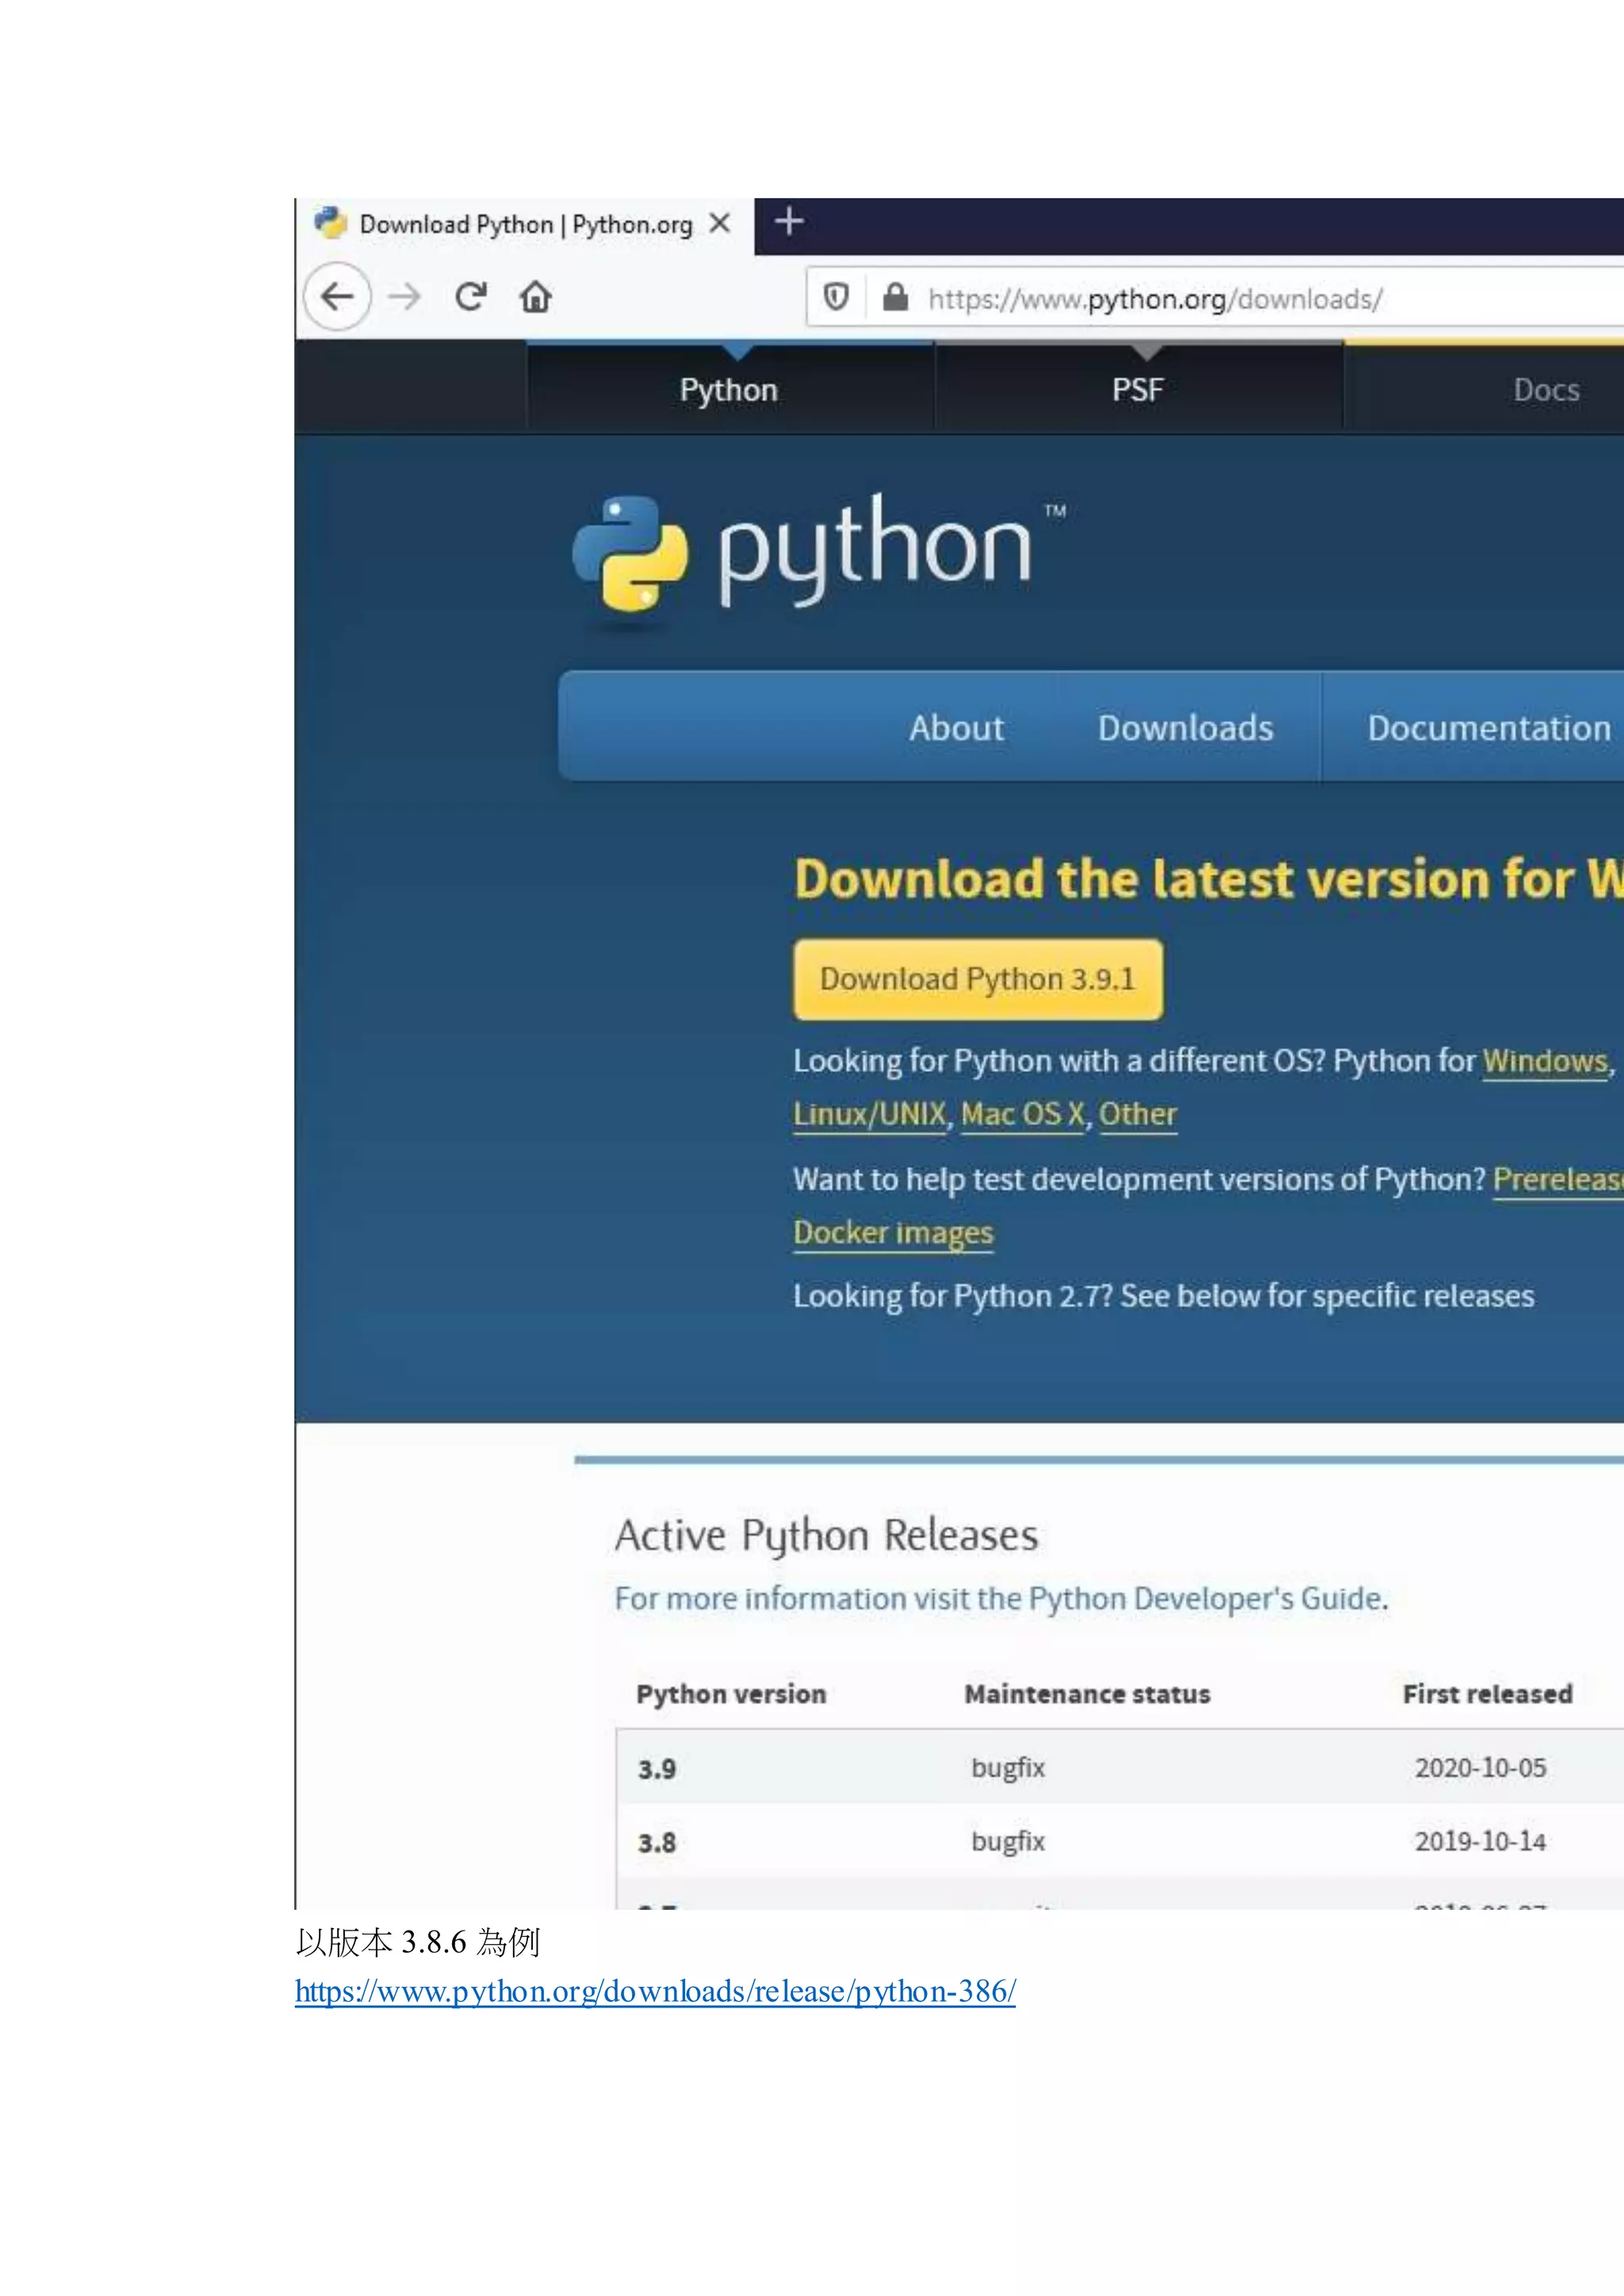Click the reload page icon
1624x2296 pixels.
click(x=470, y=296)
